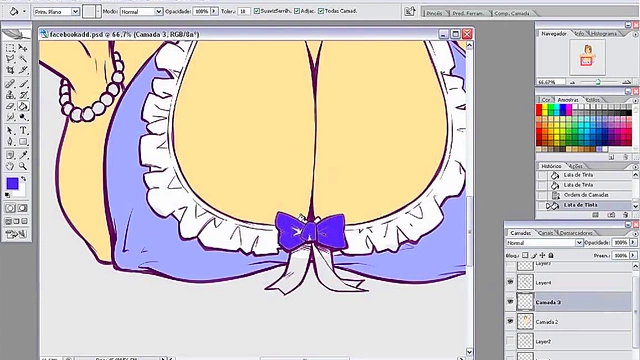Select the Paint Bucket tool in toolbox
Viewport: 640px width, 360px height.
click(x=23, y=106)
